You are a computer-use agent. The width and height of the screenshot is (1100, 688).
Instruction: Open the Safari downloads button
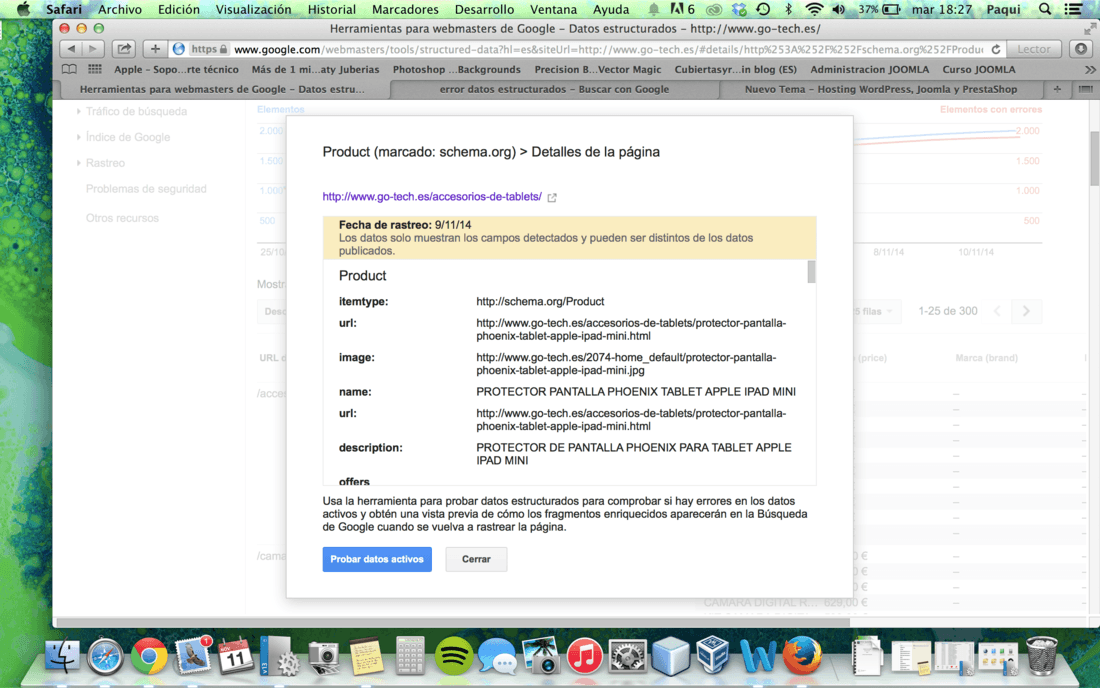1081,49
